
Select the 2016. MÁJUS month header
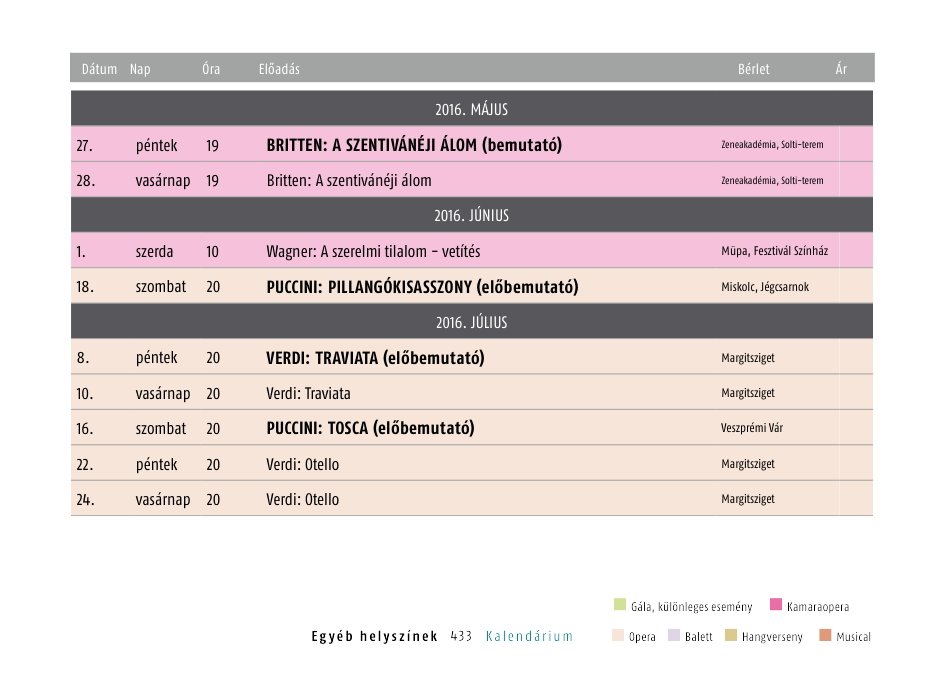pyautogui.click(x=472, y=109)
